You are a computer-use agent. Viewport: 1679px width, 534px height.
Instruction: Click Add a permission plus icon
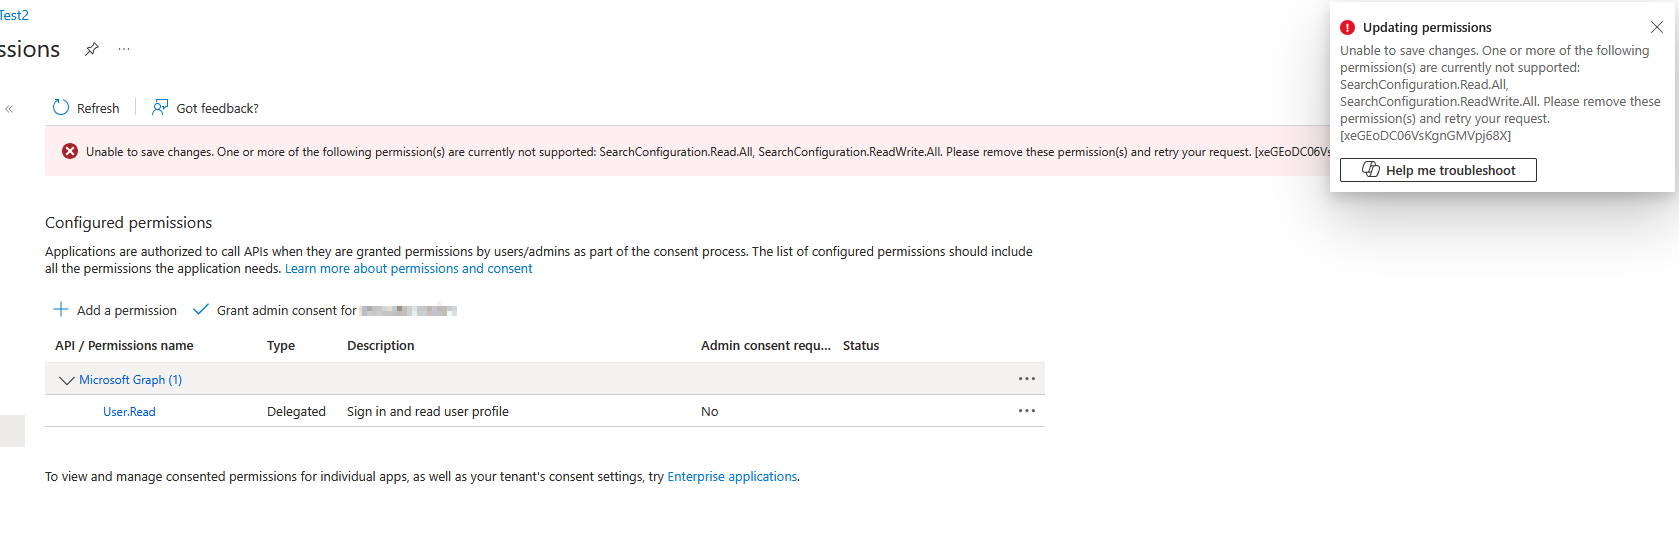(x=61, y=310)
